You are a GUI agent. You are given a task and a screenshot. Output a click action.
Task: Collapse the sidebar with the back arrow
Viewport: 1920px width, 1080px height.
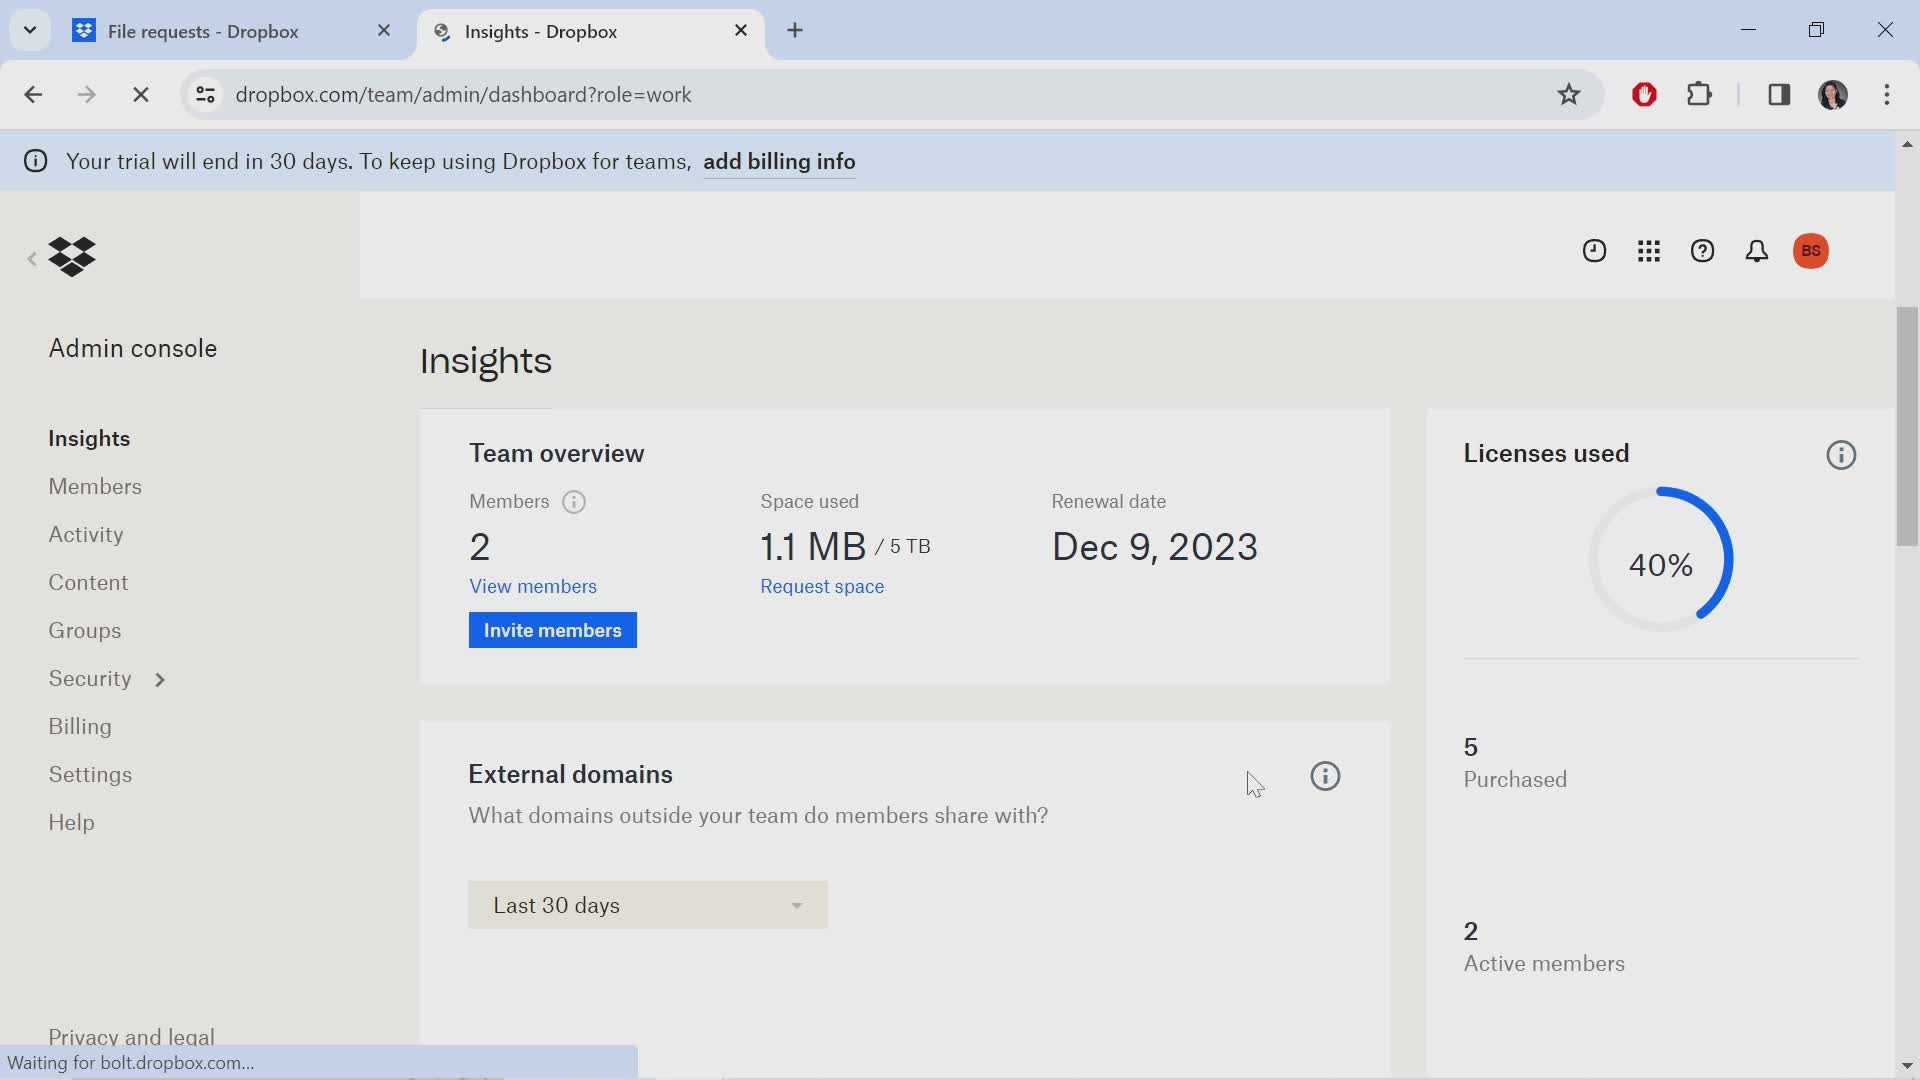pyautogui.click(x=30, y=258)
